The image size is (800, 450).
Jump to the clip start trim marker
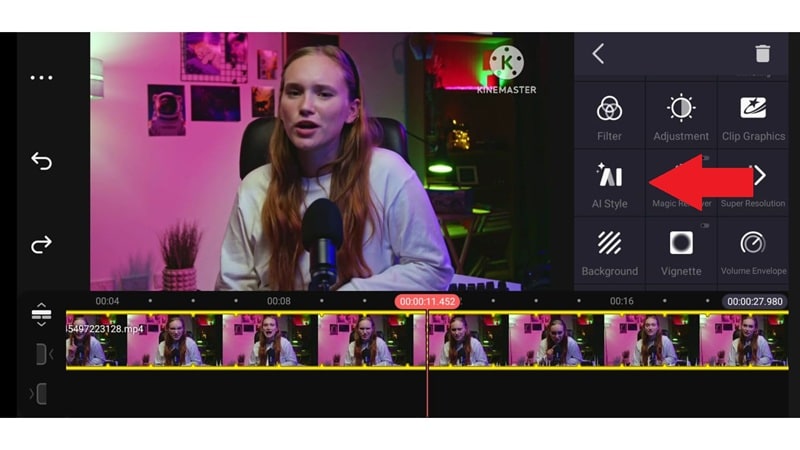[x=43, y=354]
